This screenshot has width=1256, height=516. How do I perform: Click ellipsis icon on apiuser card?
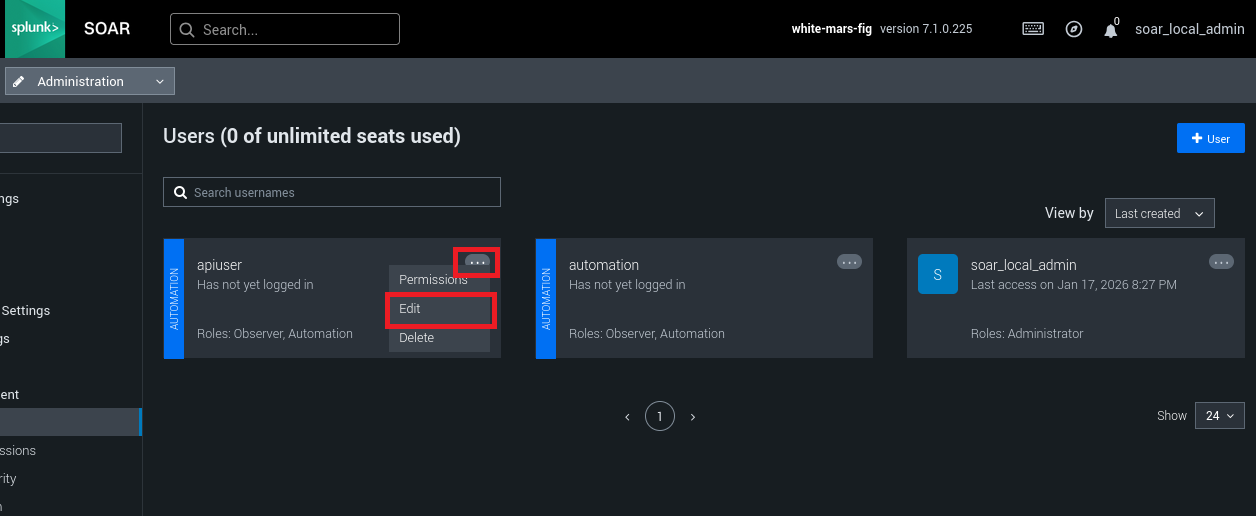pos(477,262)
